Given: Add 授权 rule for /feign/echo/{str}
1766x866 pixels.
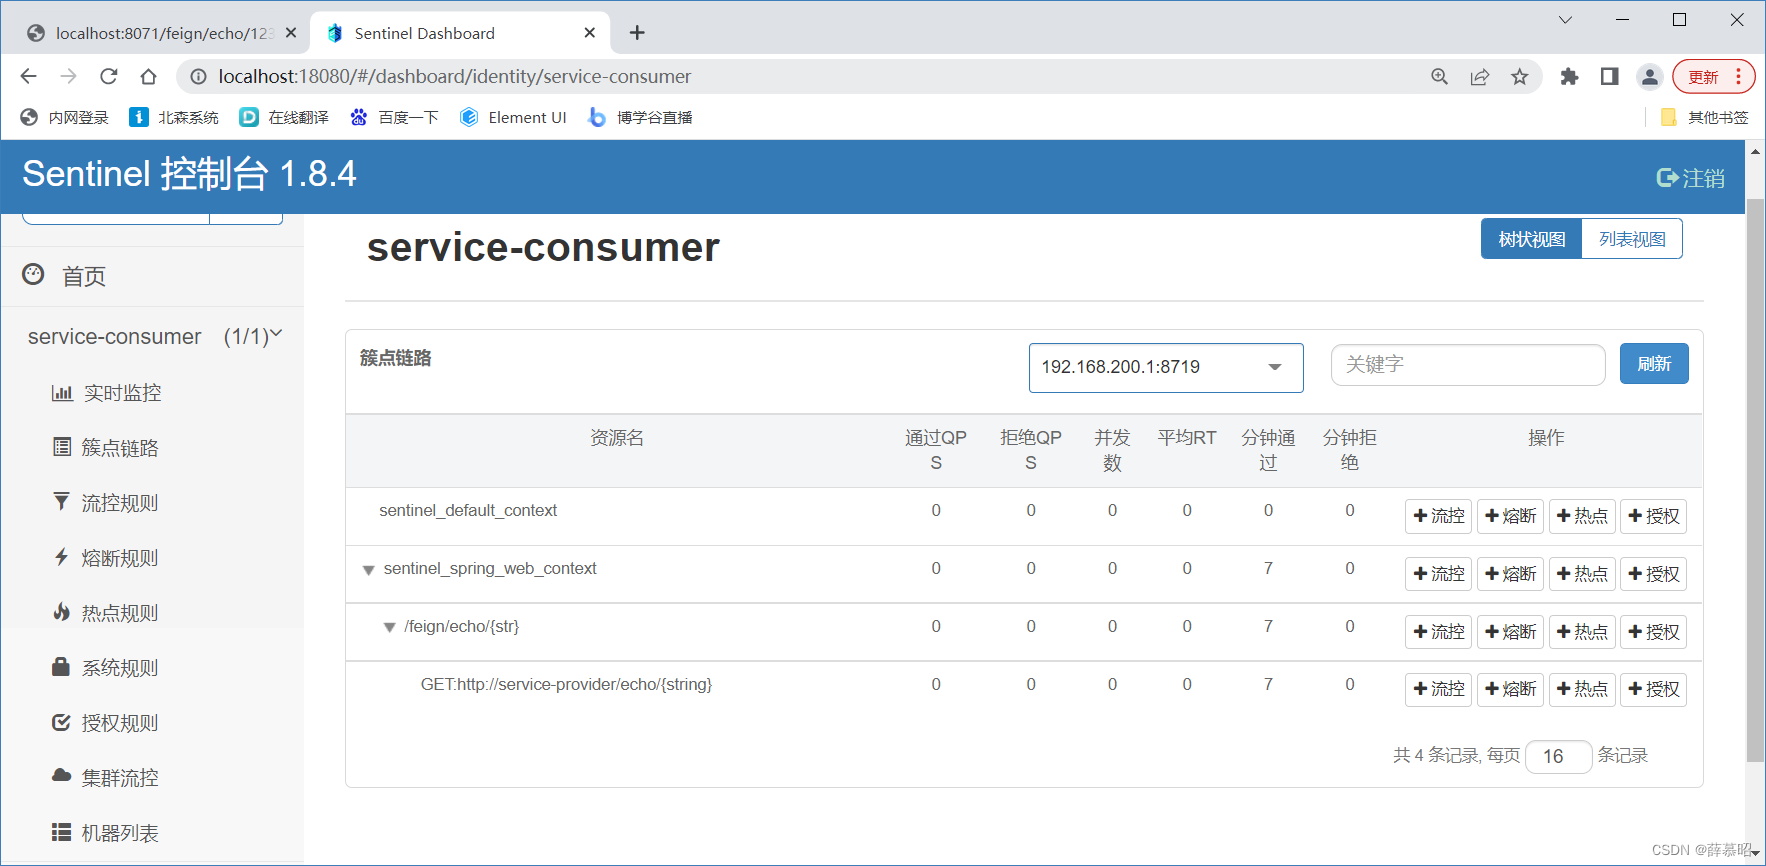Looking at the screenshot, I should pyautogui.click(x=1654, y=632).
